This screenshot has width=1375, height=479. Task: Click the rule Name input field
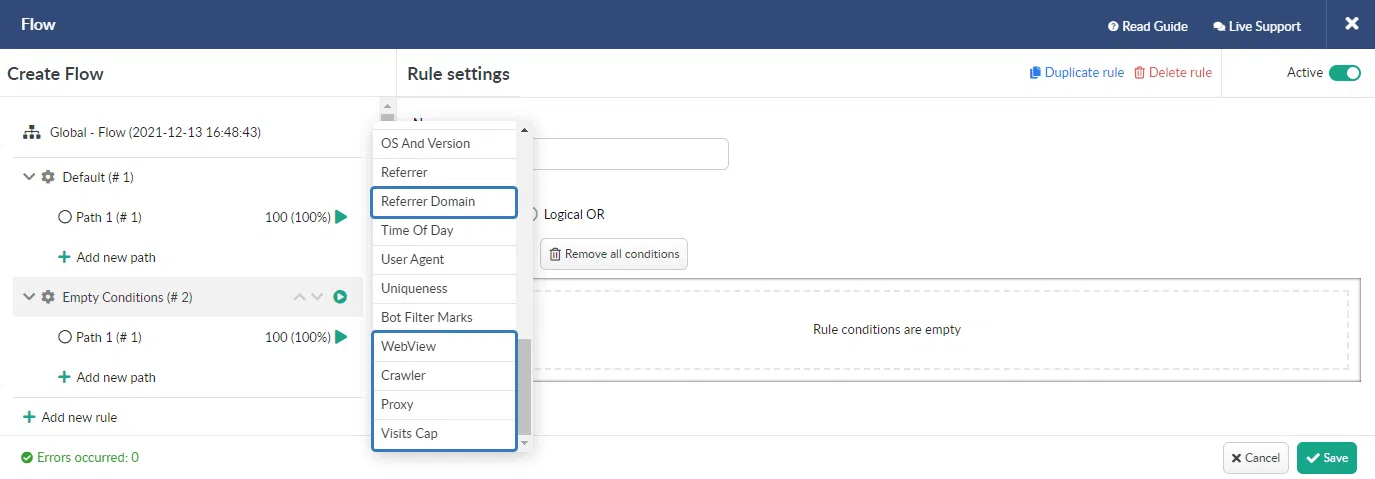pyautogui.click(x=630, y=154)
